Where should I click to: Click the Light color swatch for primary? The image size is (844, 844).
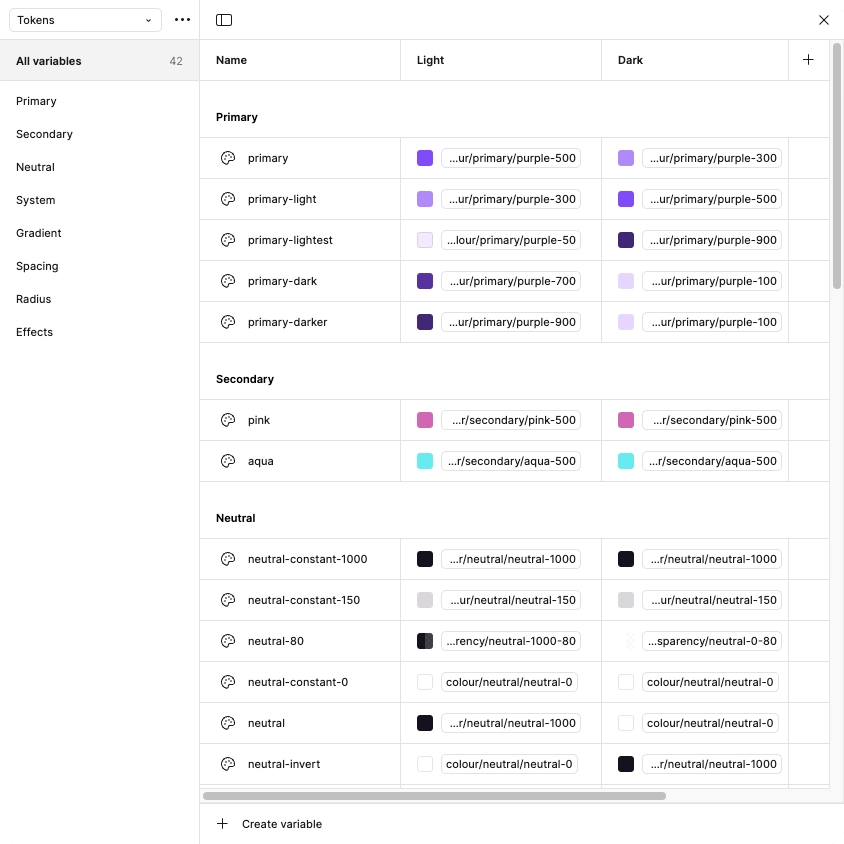(425, 158)
